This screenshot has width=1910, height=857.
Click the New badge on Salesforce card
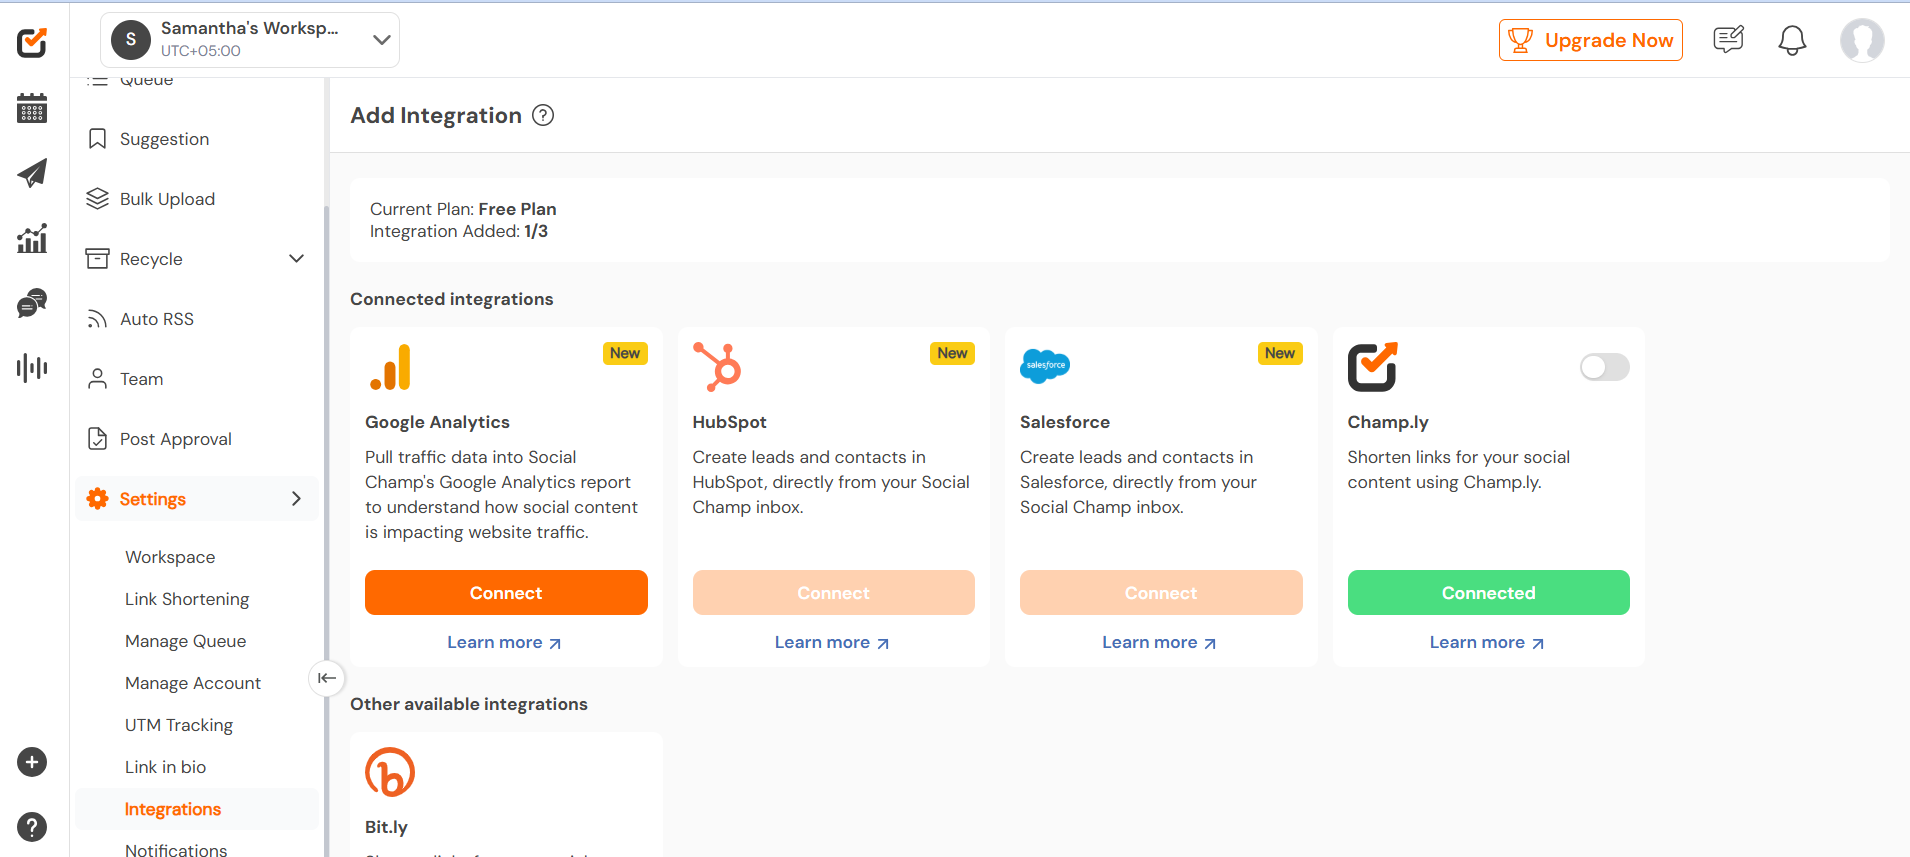[1280, 353]
